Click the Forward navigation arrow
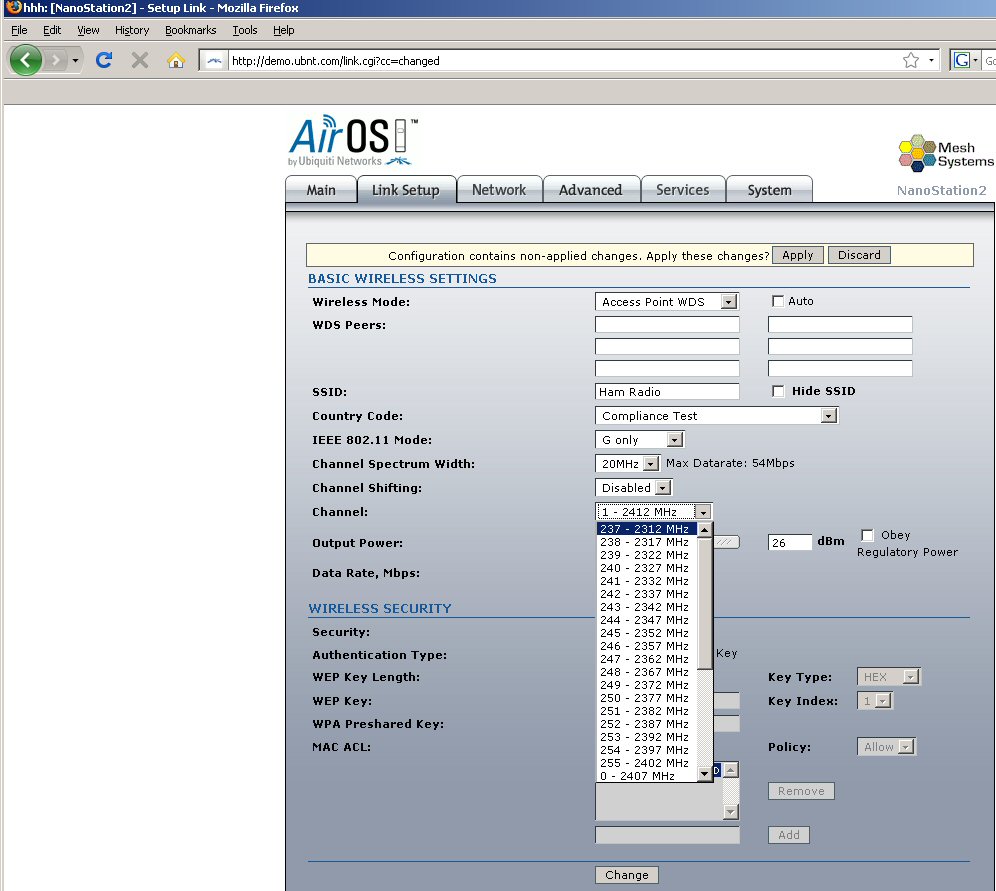Screen dimensions: 996x891 point(56,60)
